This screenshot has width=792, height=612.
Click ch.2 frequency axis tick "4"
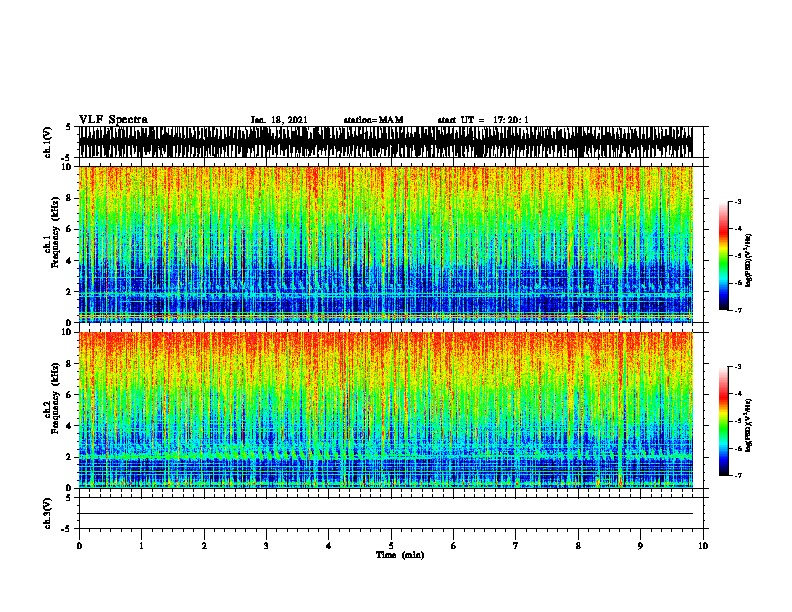point(70,426)
